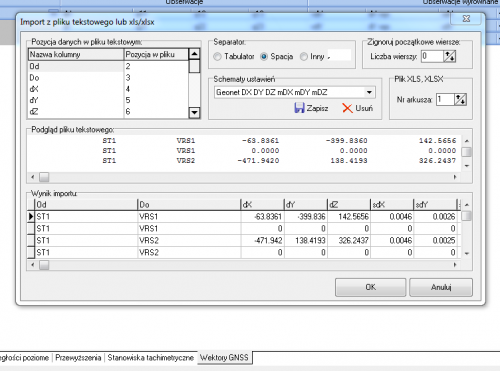This screenshot has height=371, width=500.
Task: Click the -63.8361 cell in results
Action: click(x=262, y=217)
